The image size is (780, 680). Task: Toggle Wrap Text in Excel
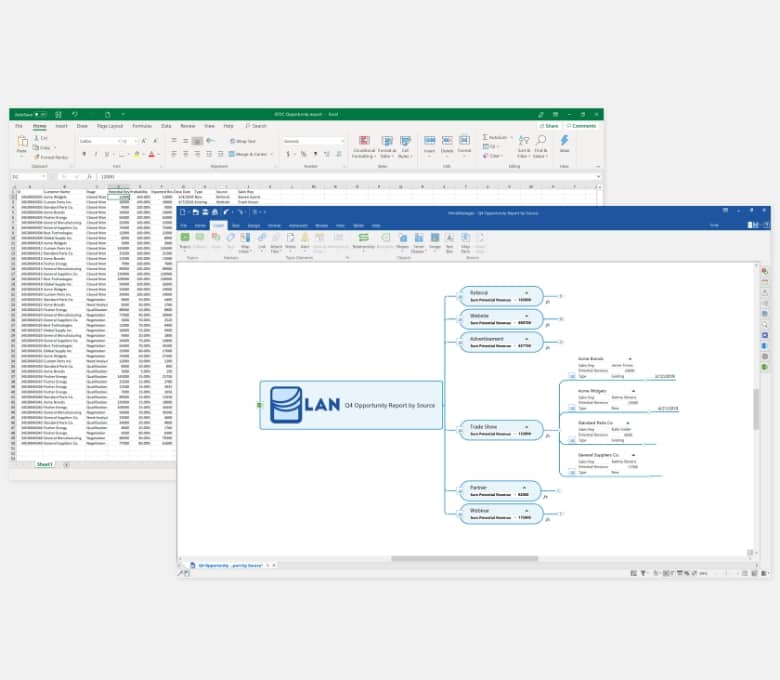(242, 141)
